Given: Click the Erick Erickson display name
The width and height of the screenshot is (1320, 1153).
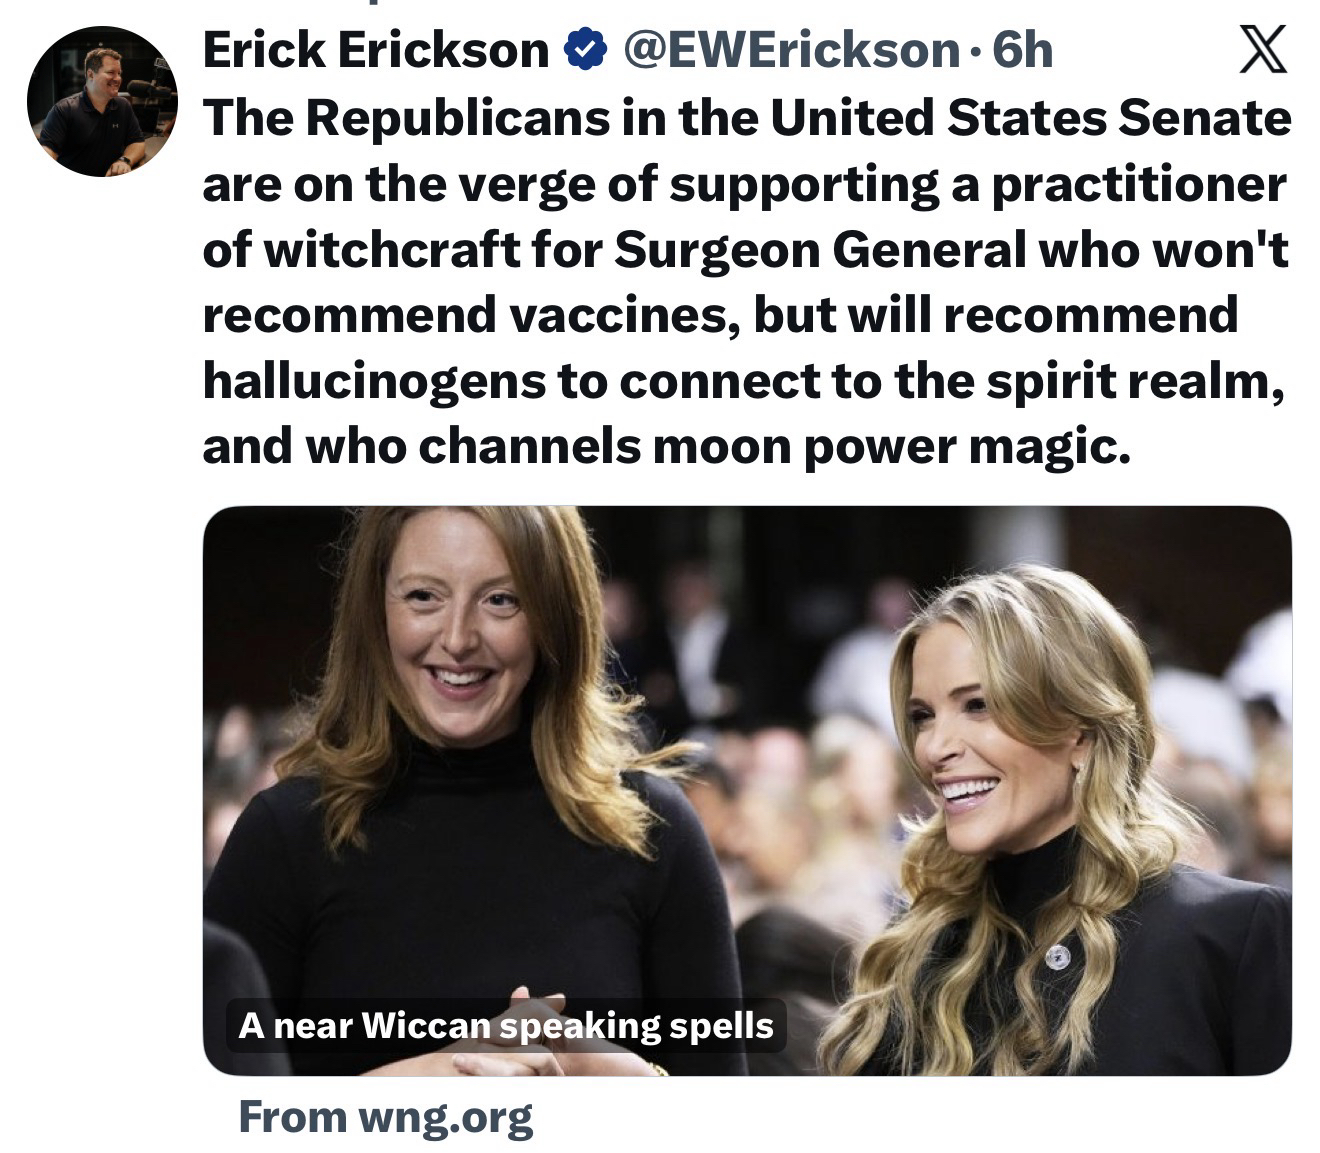Looking at the screenshot, I should (x=376, y=50).
